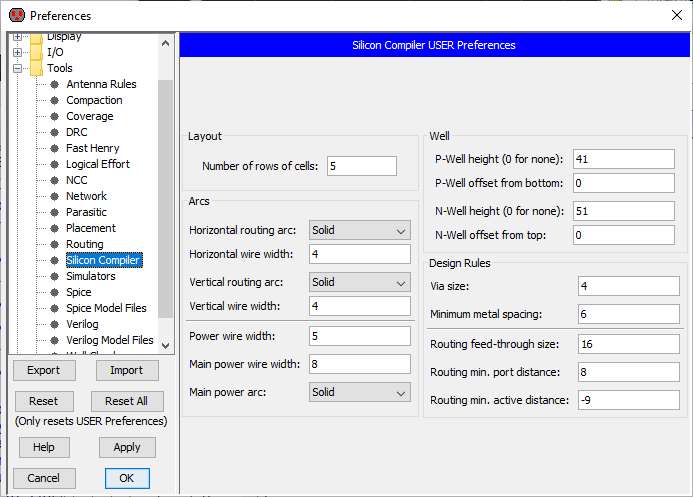
Task: Click the Export button
Action: click(x=43, y=370)
